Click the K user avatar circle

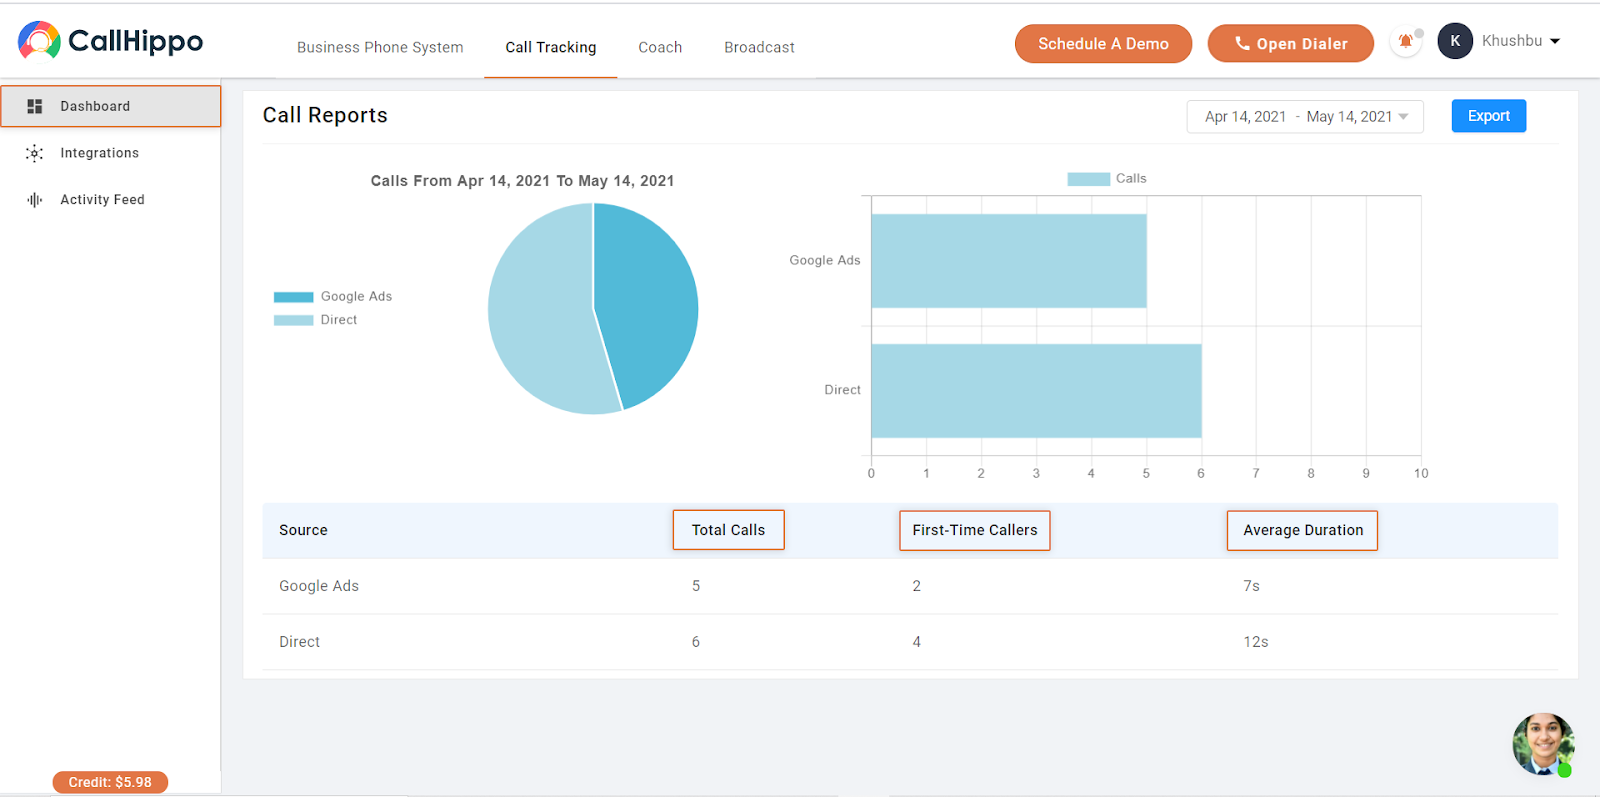coord(1455,41)
